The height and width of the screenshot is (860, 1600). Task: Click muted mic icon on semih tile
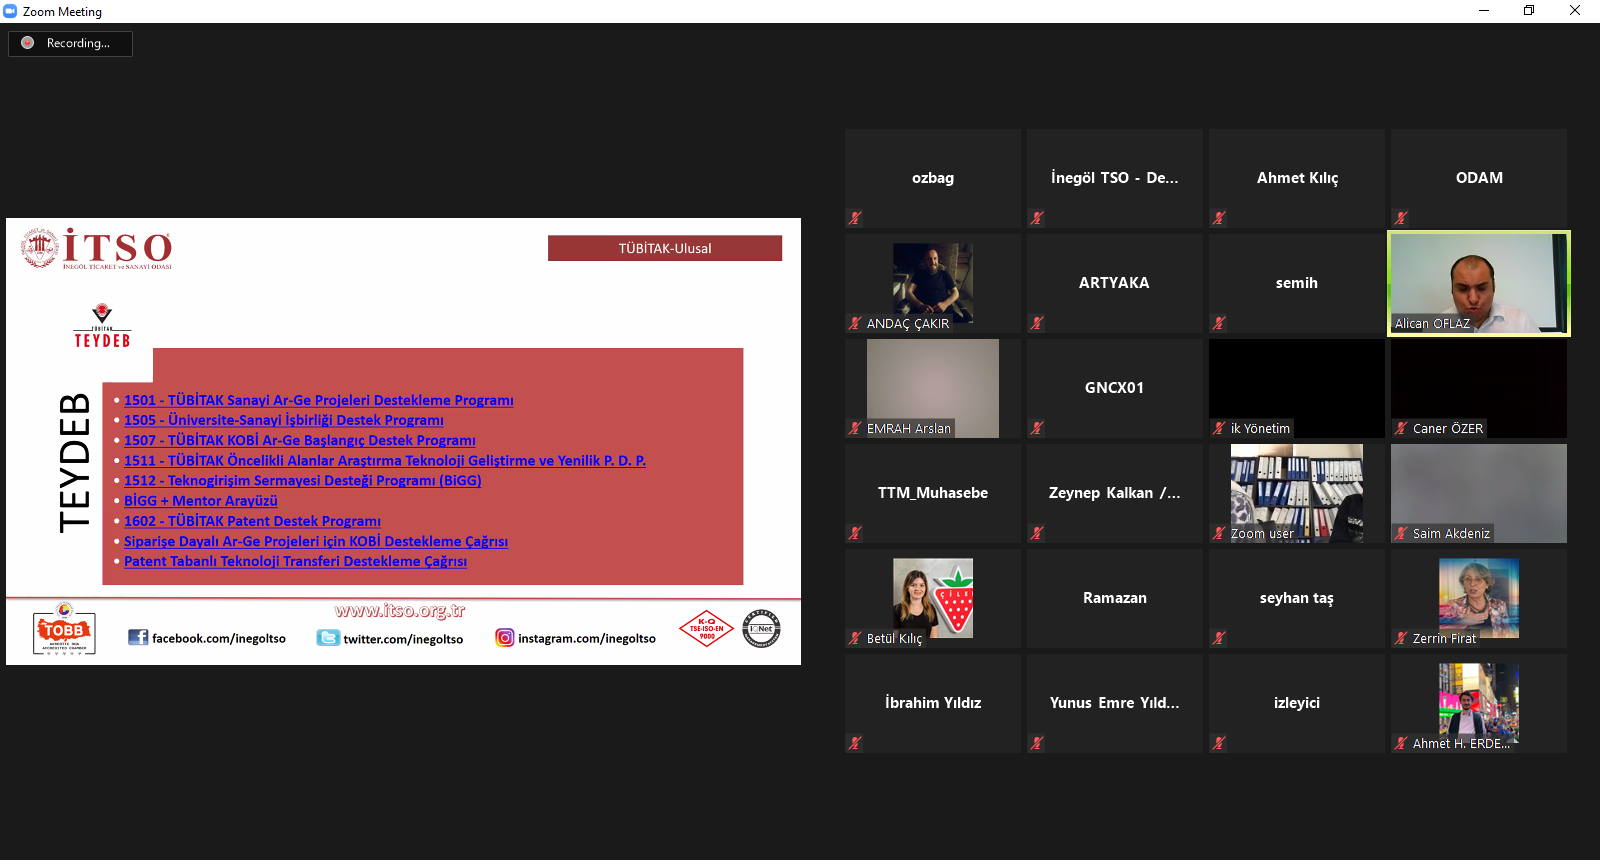[x=1219, y=323]
